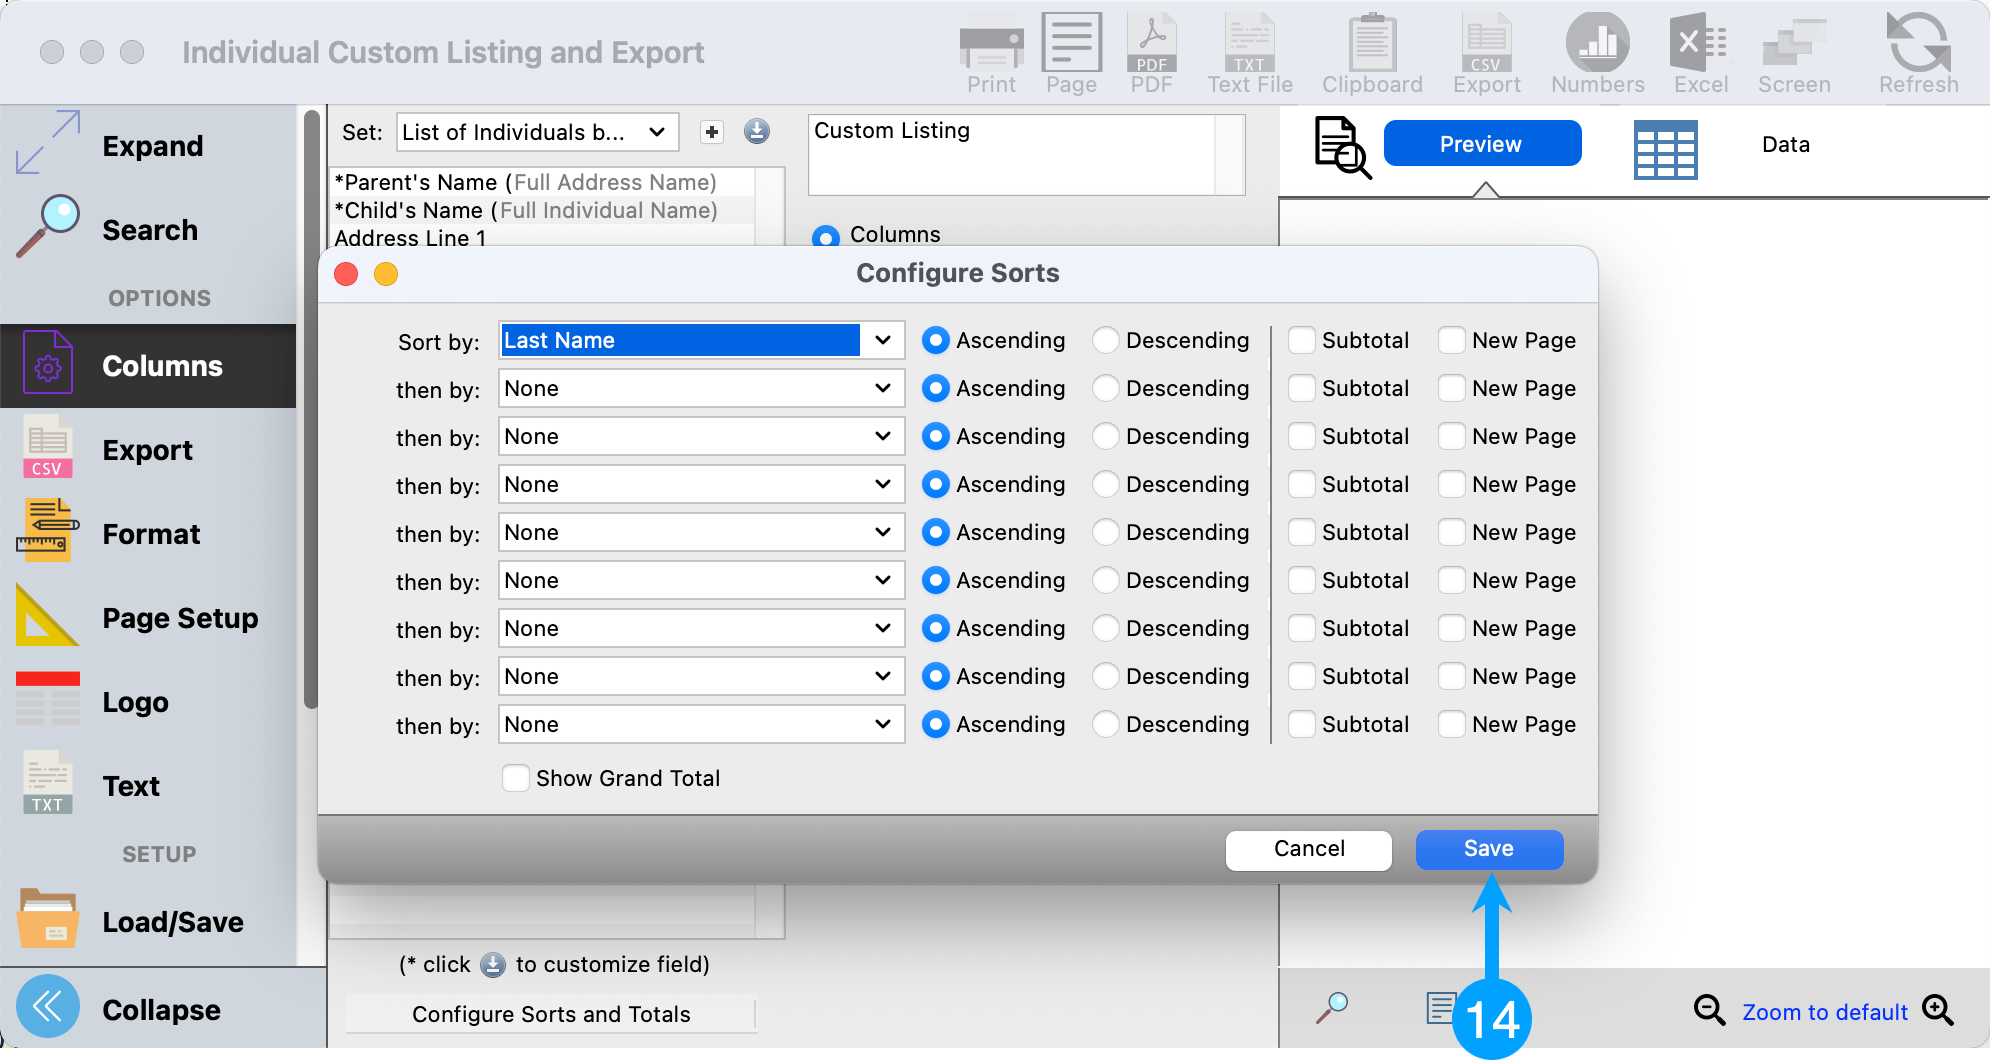Check New Page for the Sort by row
1990x1060 pixels.
click(x=1452, y=340)
